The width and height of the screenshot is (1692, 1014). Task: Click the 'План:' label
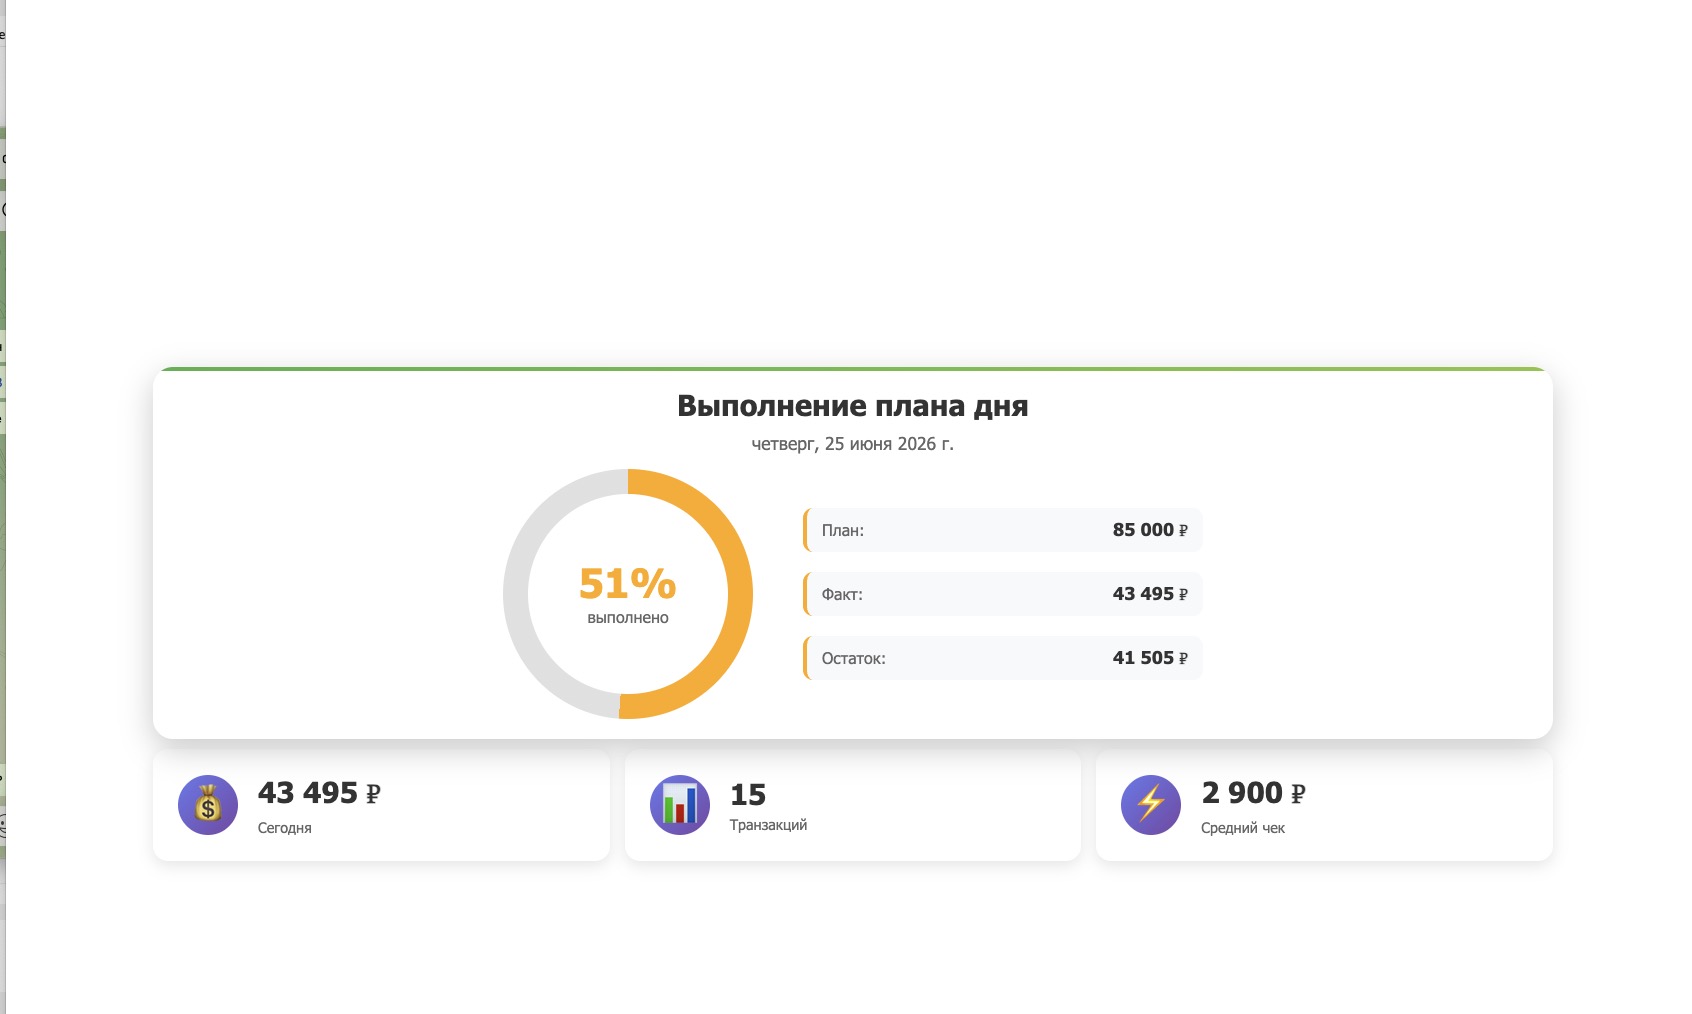(843, 530)
